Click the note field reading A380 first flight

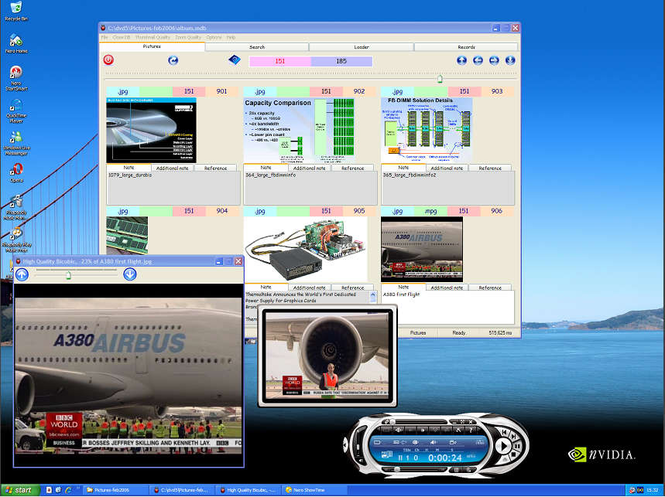(x=448, y=307)
